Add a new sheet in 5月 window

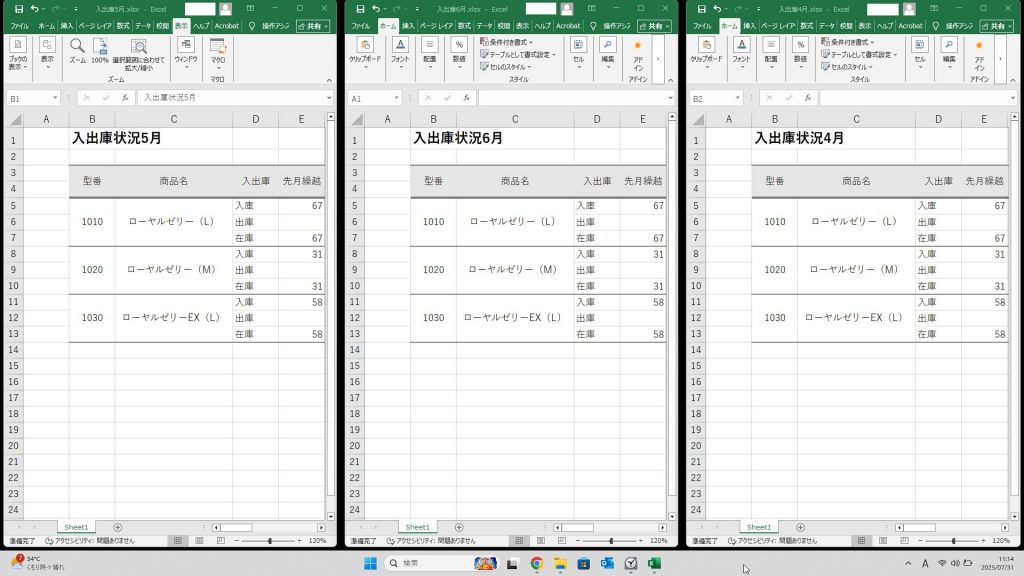pos(118,527)
